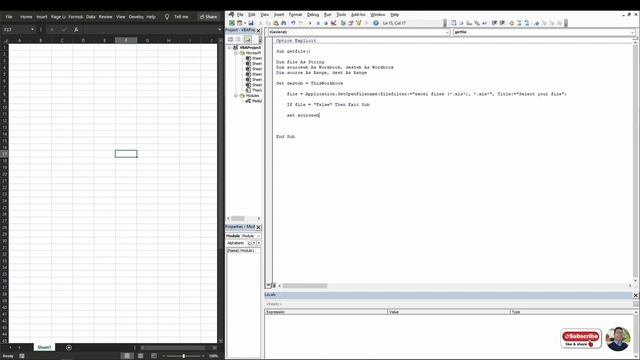Screen dimensions: 640x360
Task: Collapse the Microsoft Excel Objects folder
Action: tap(236, 53)
